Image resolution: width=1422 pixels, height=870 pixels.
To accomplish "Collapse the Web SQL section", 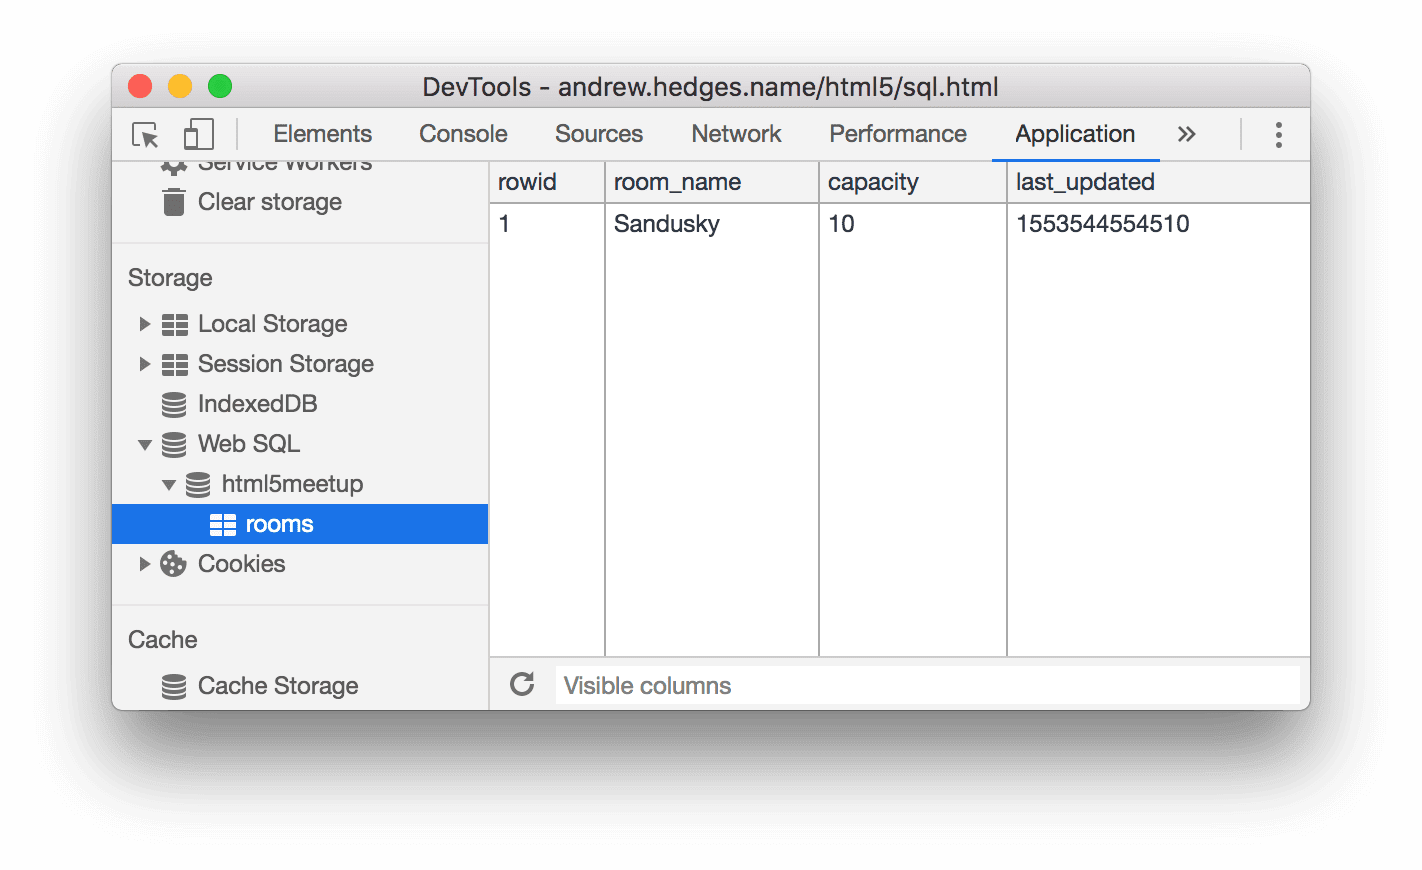I will tap(144, 444).
